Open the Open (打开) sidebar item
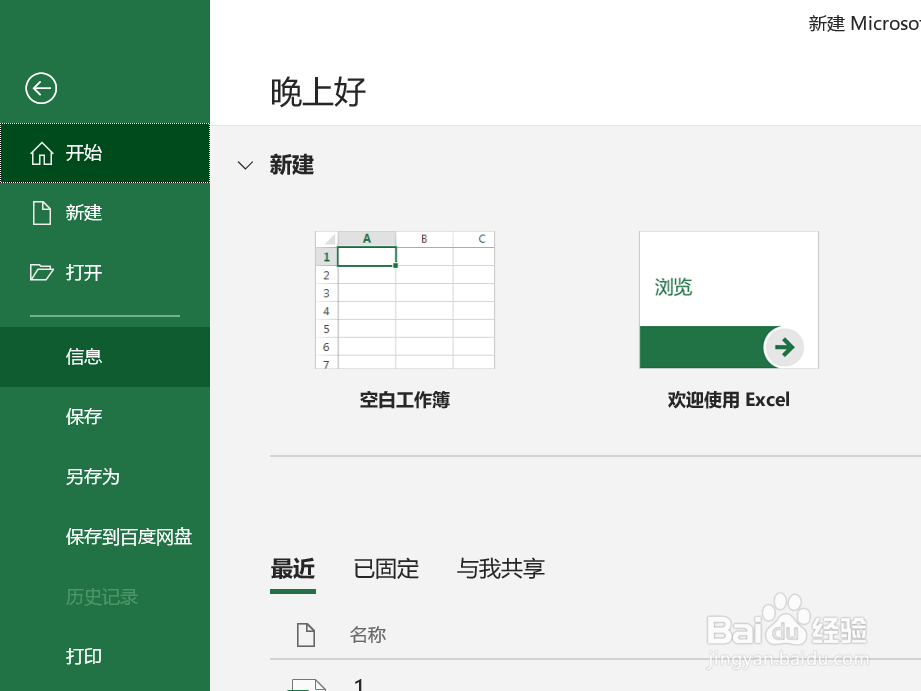Image resolution: width=921 pixels, height=691 pixels. 83,272
